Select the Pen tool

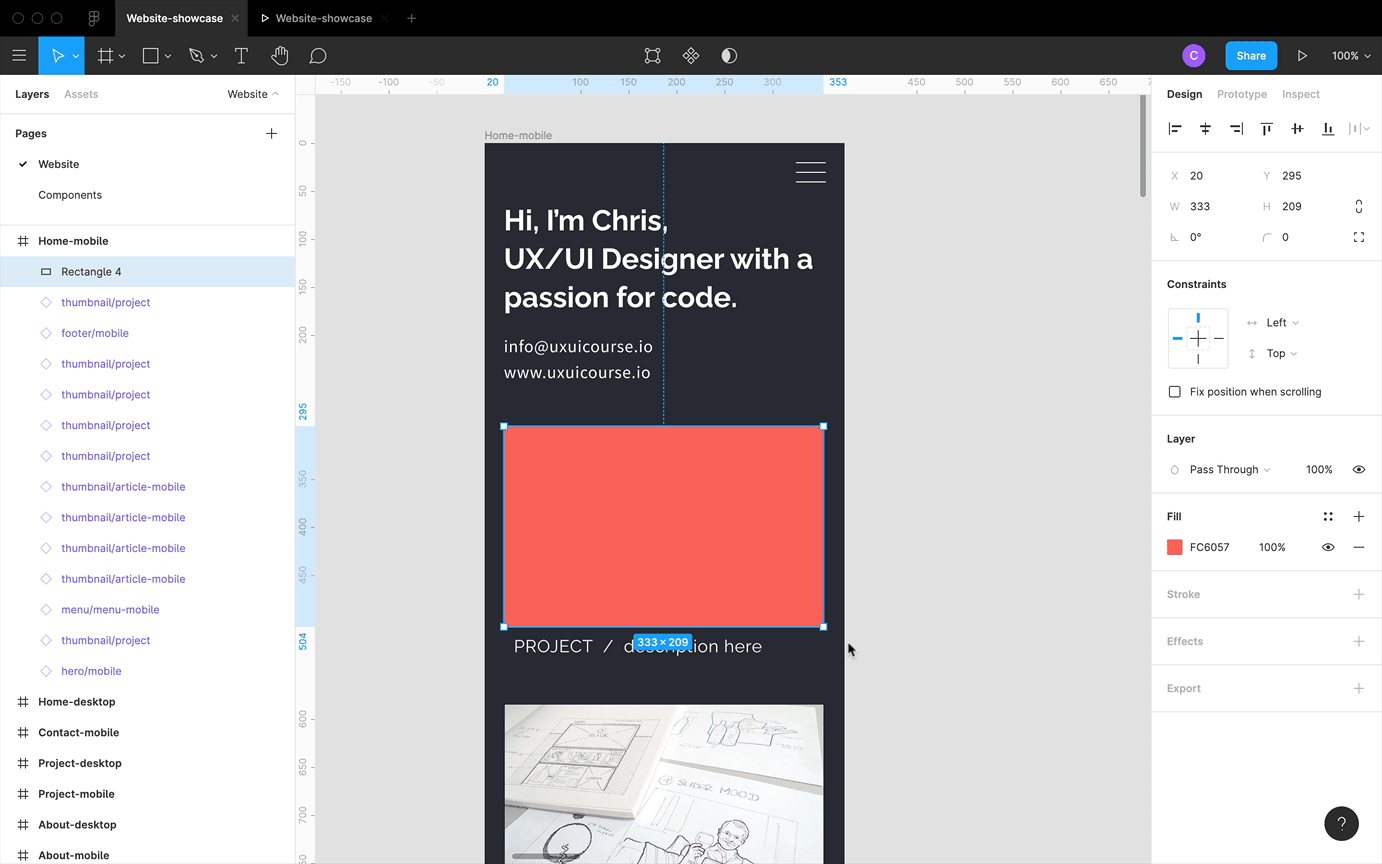coord(196,56)
